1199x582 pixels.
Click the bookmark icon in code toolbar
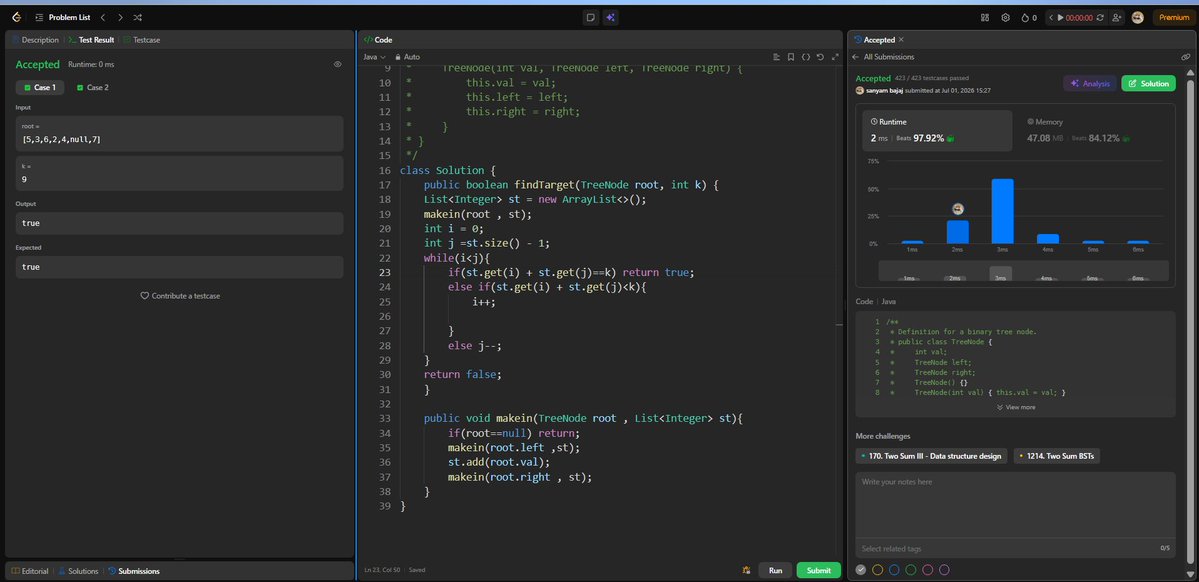pyautogui.click(x=791, y=57)
